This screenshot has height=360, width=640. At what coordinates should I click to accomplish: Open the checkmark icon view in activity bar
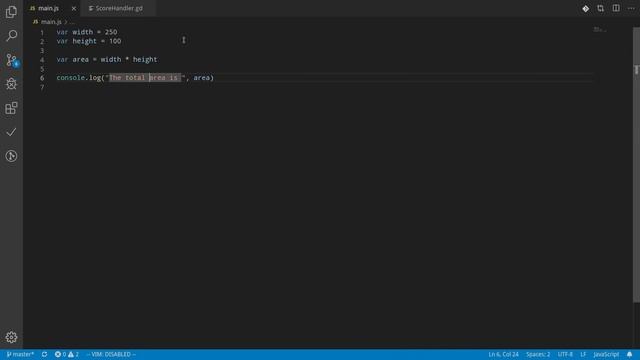(x=11, y=132)
